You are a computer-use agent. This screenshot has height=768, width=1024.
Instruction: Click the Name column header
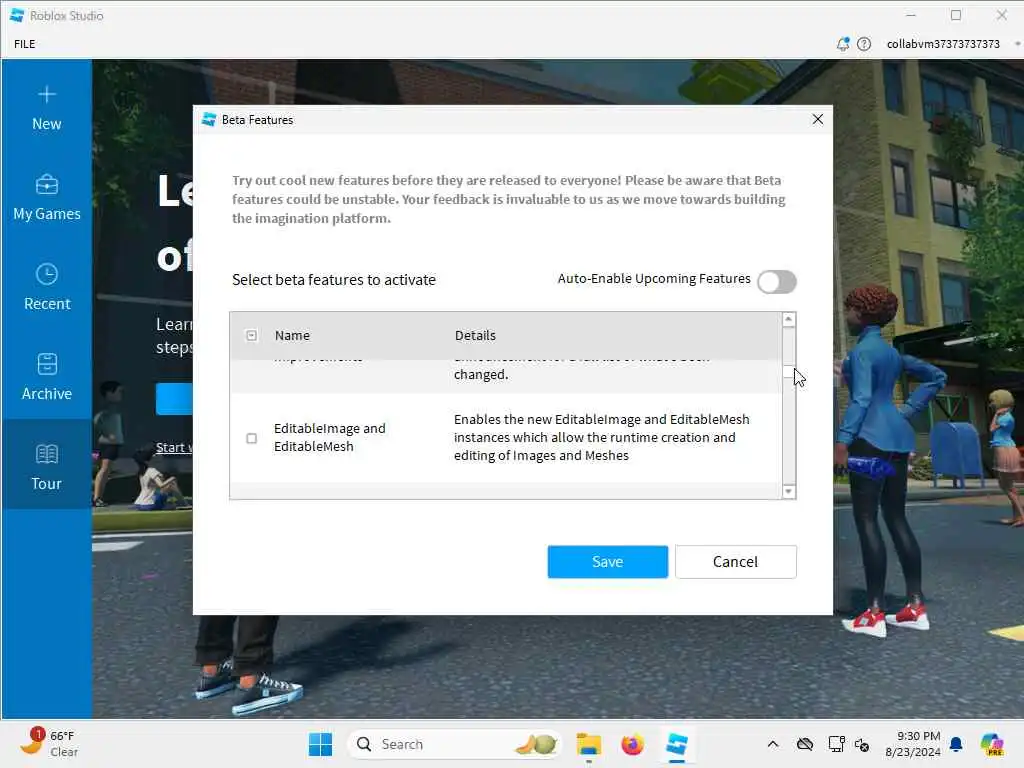[x=292, y=336]
